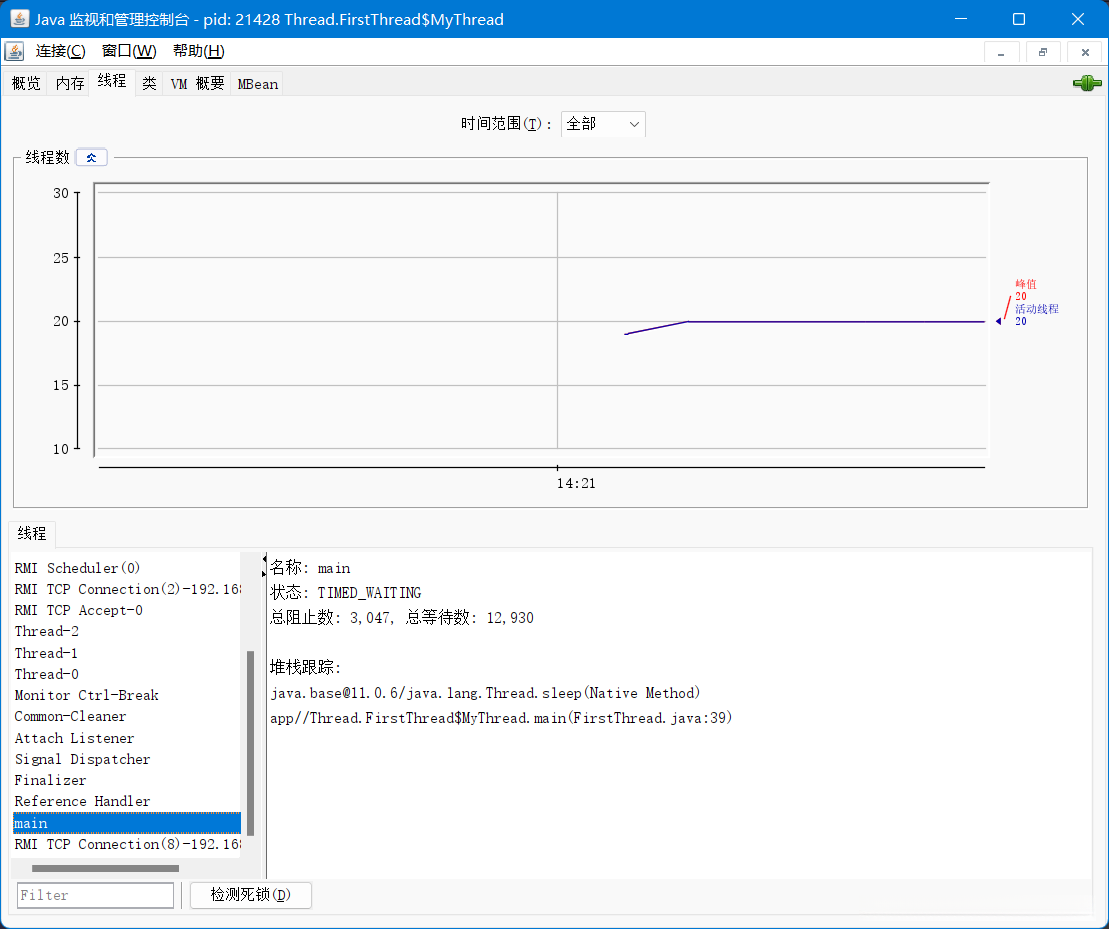Restore the inner window frame button
1109x929 pixels.
tap(1043, 52)
